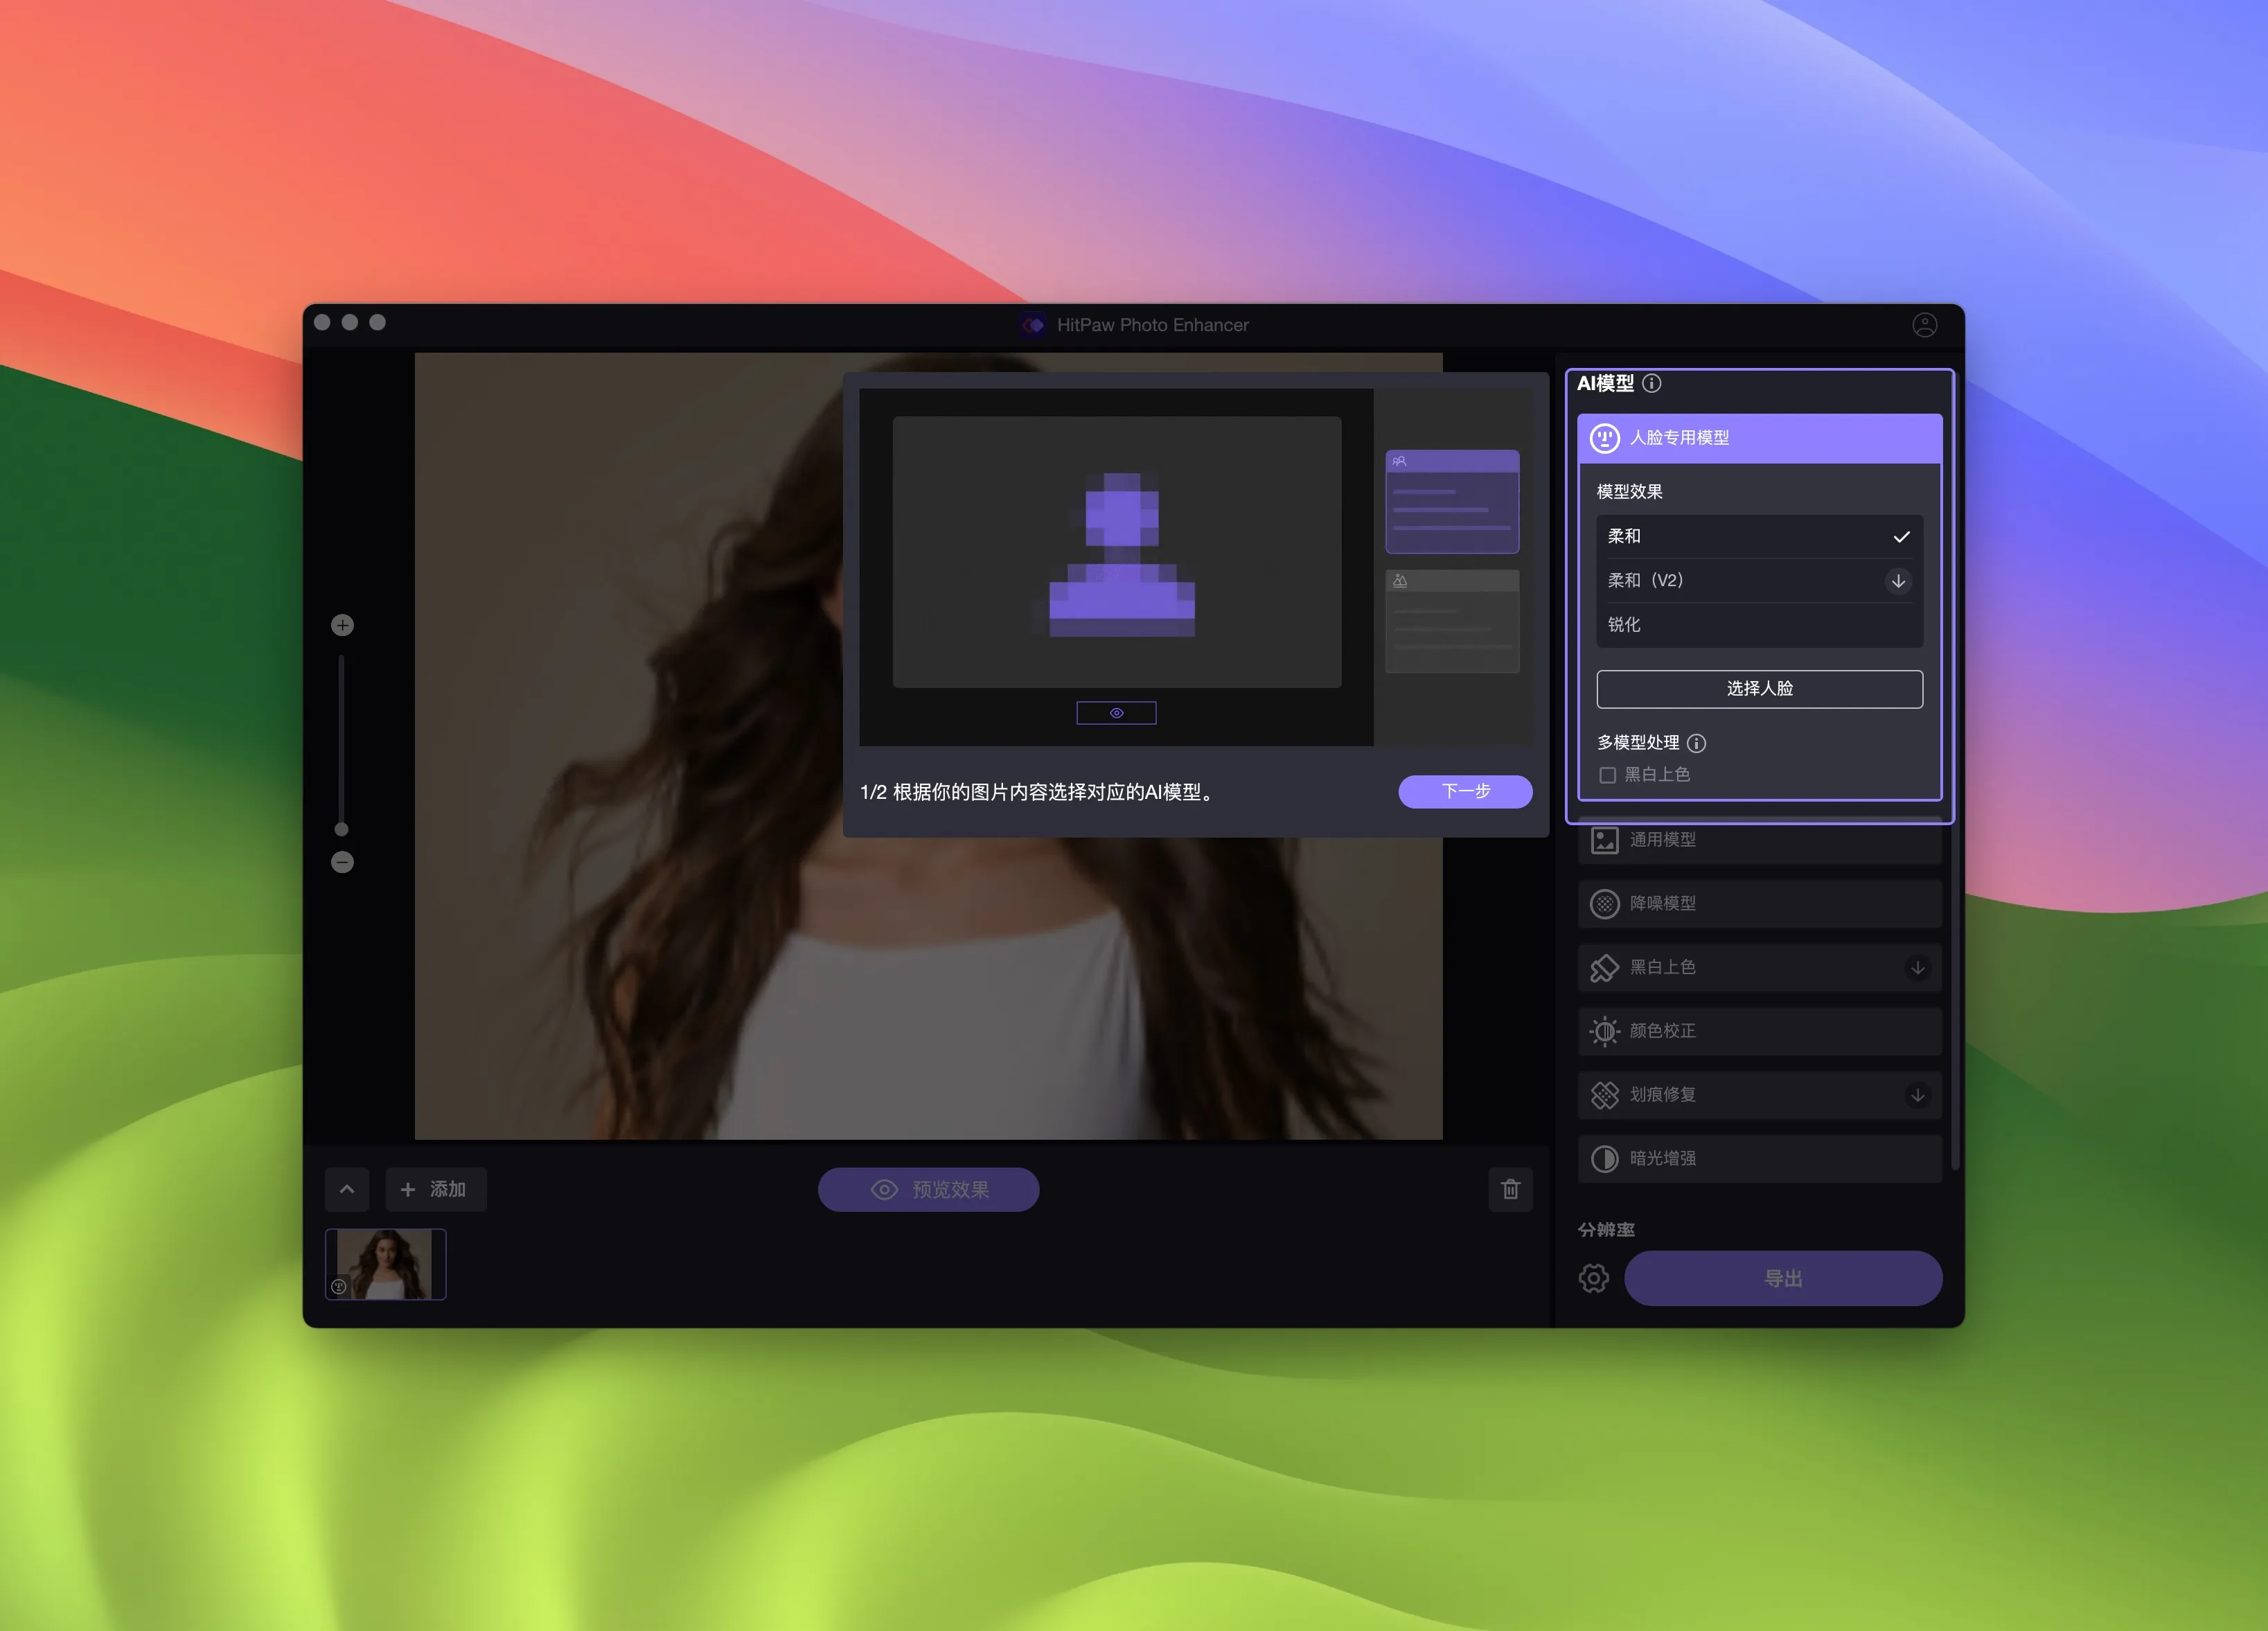The image size is (2268, 1631).
Task: Select the woman photo thumbnail
Action: click(x=385, y=1264)
